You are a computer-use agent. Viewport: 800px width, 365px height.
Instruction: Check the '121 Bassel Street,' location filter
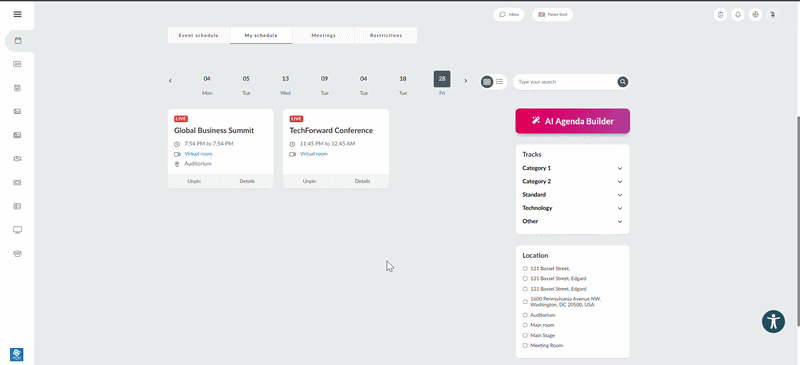pos(525,269)
